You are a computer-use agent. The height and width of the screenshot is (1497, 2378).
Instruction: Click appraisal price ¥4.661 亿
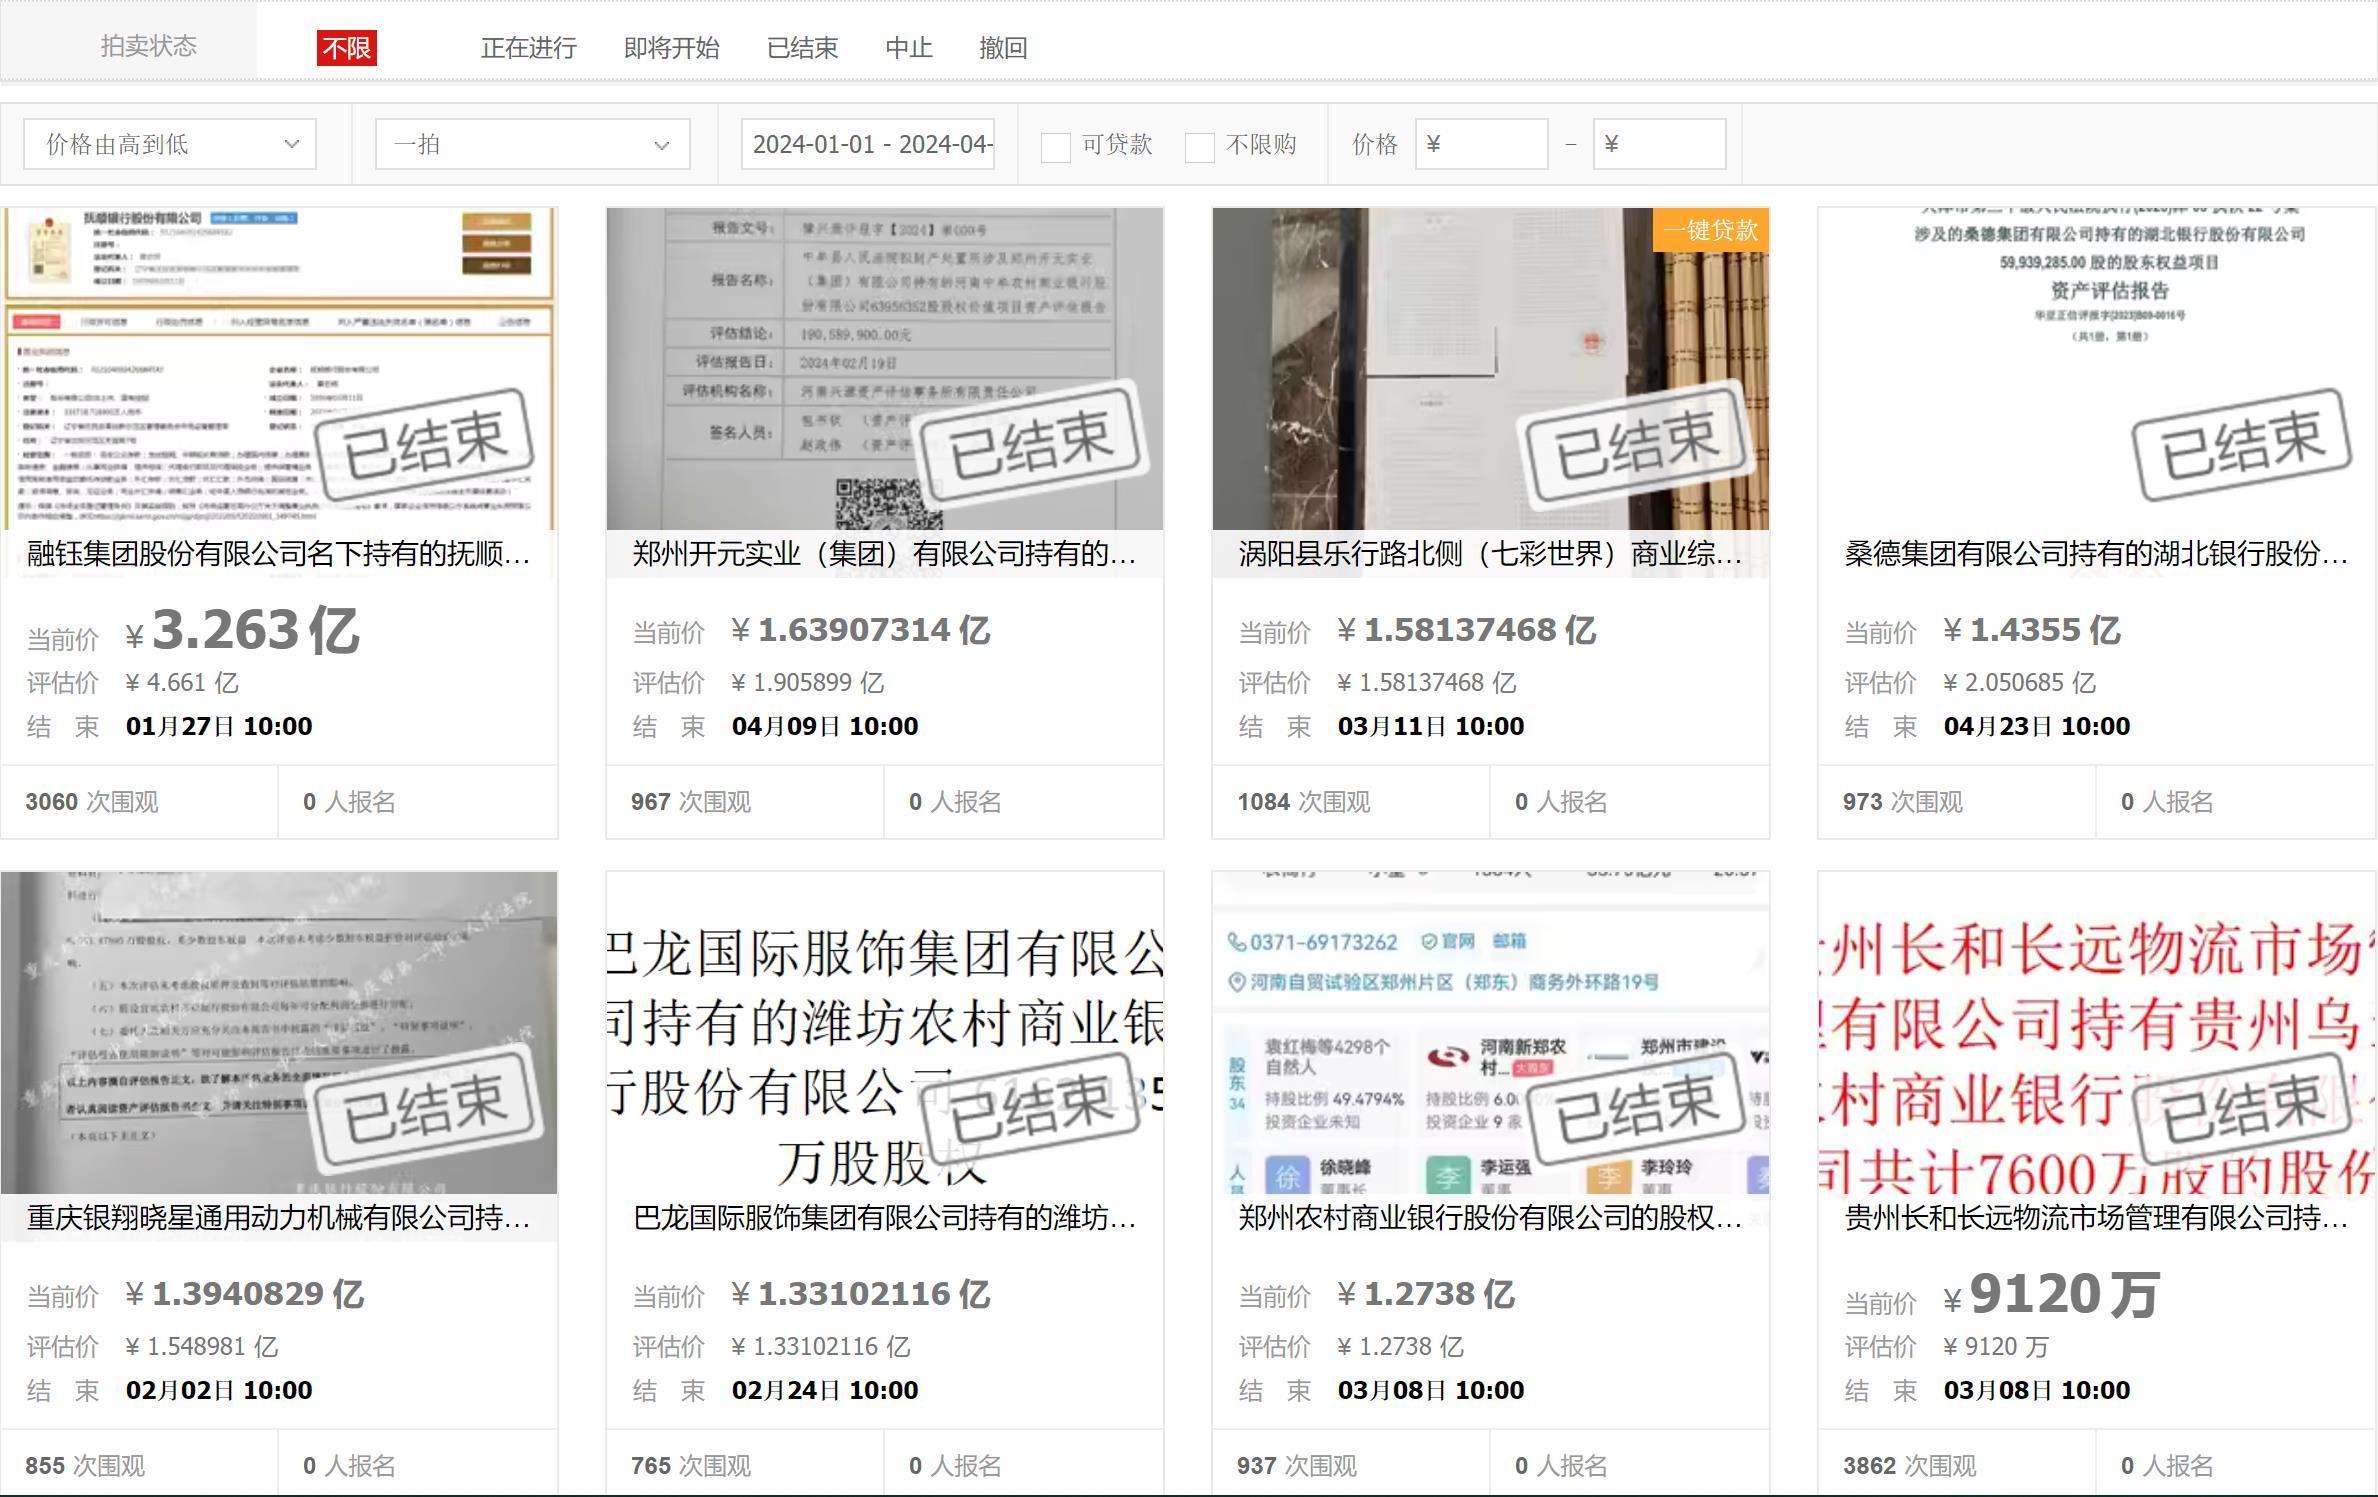pos(181,683)
